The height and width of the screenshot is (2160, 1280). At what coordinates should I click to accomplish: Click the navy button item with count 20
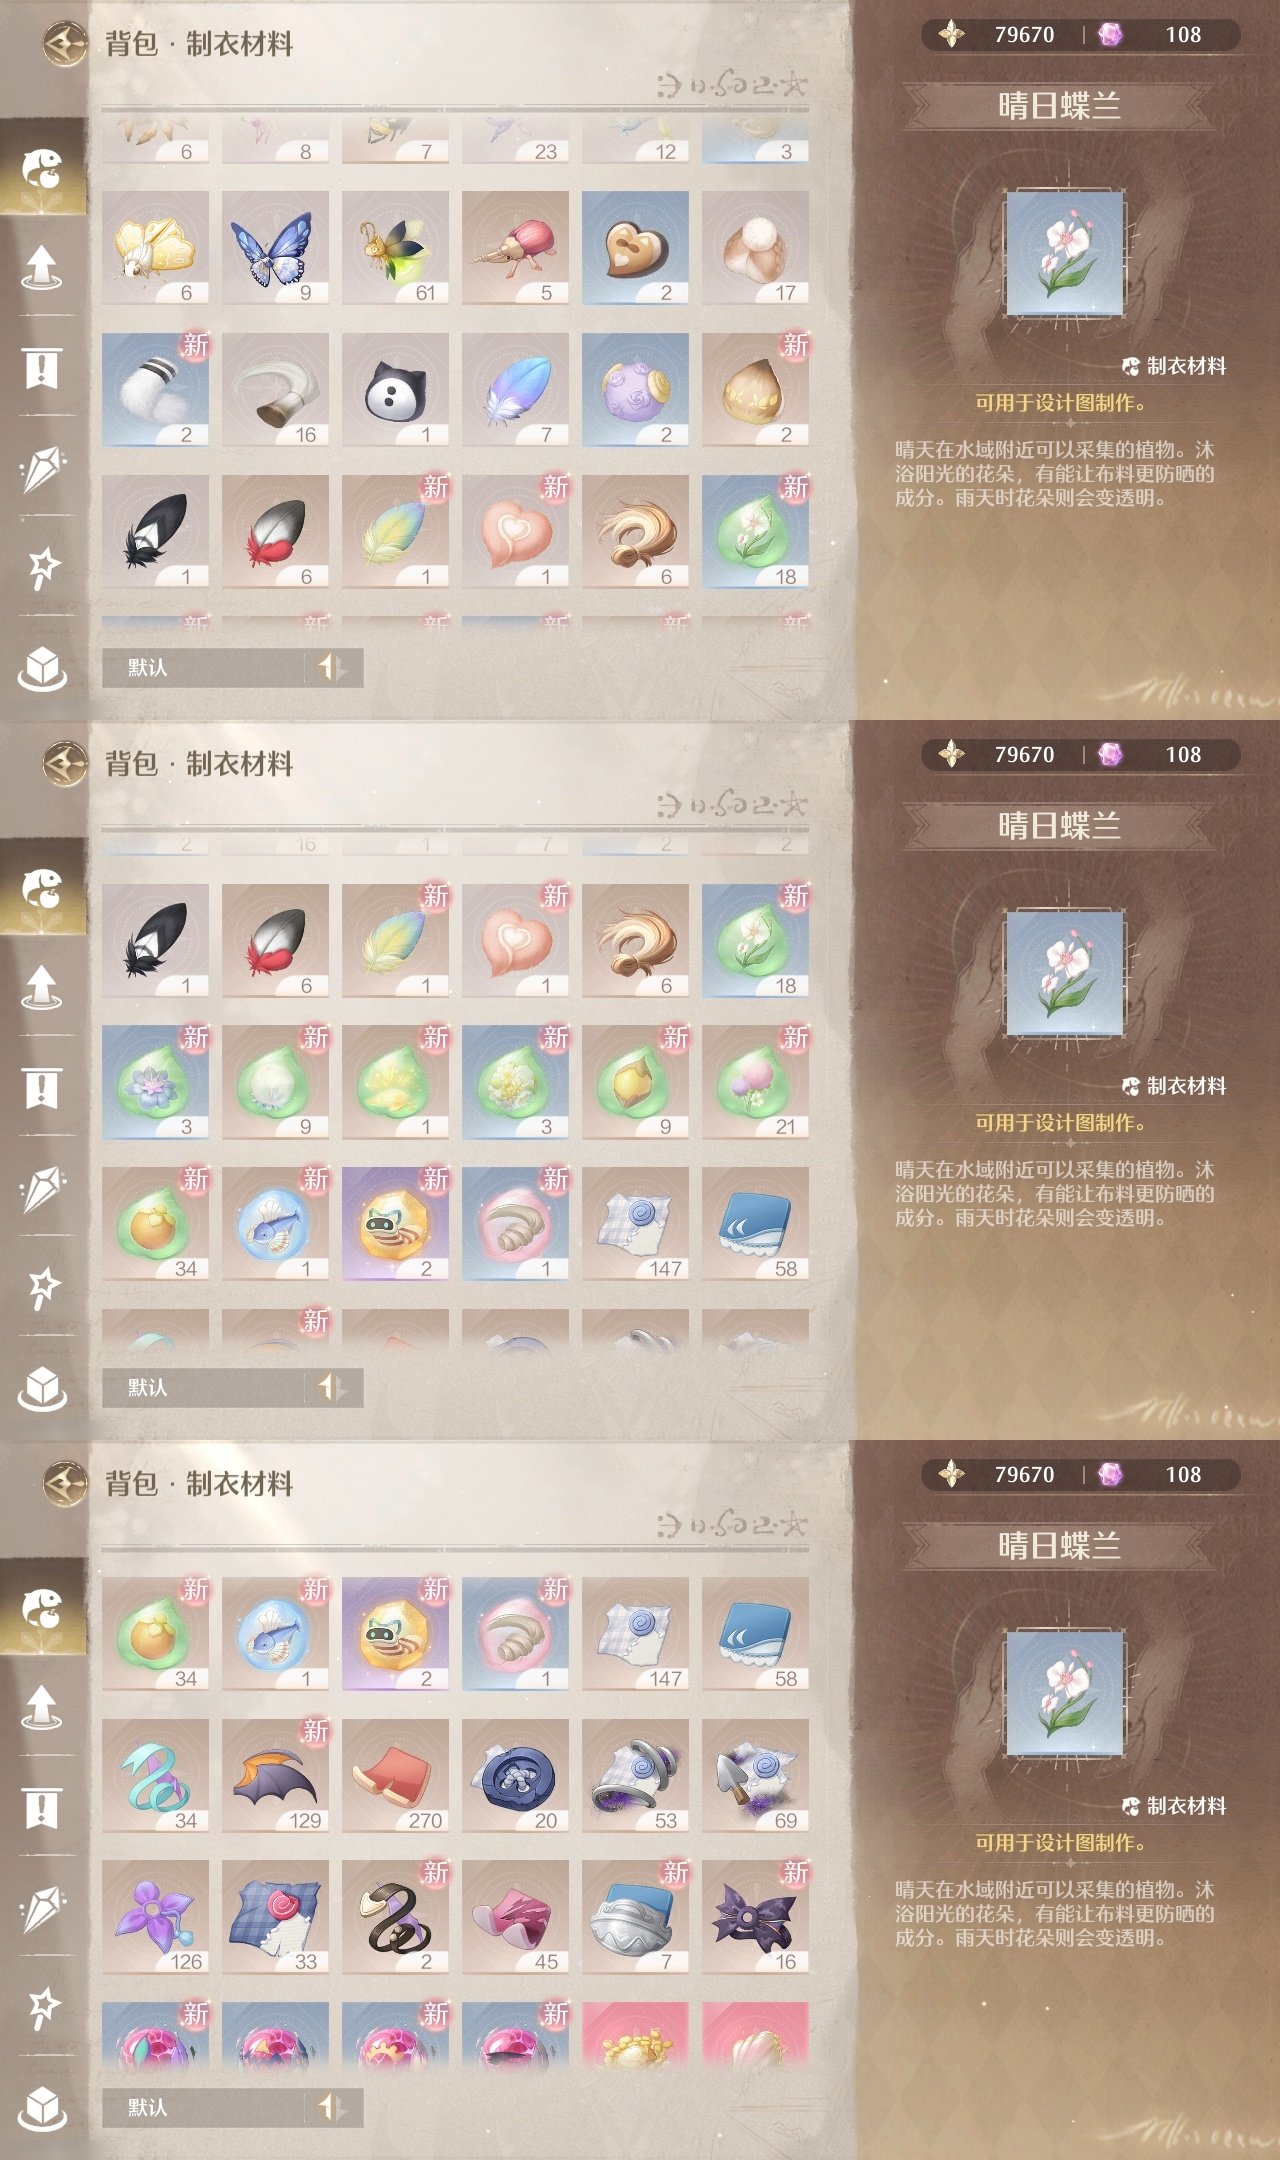pos(515,1776)
